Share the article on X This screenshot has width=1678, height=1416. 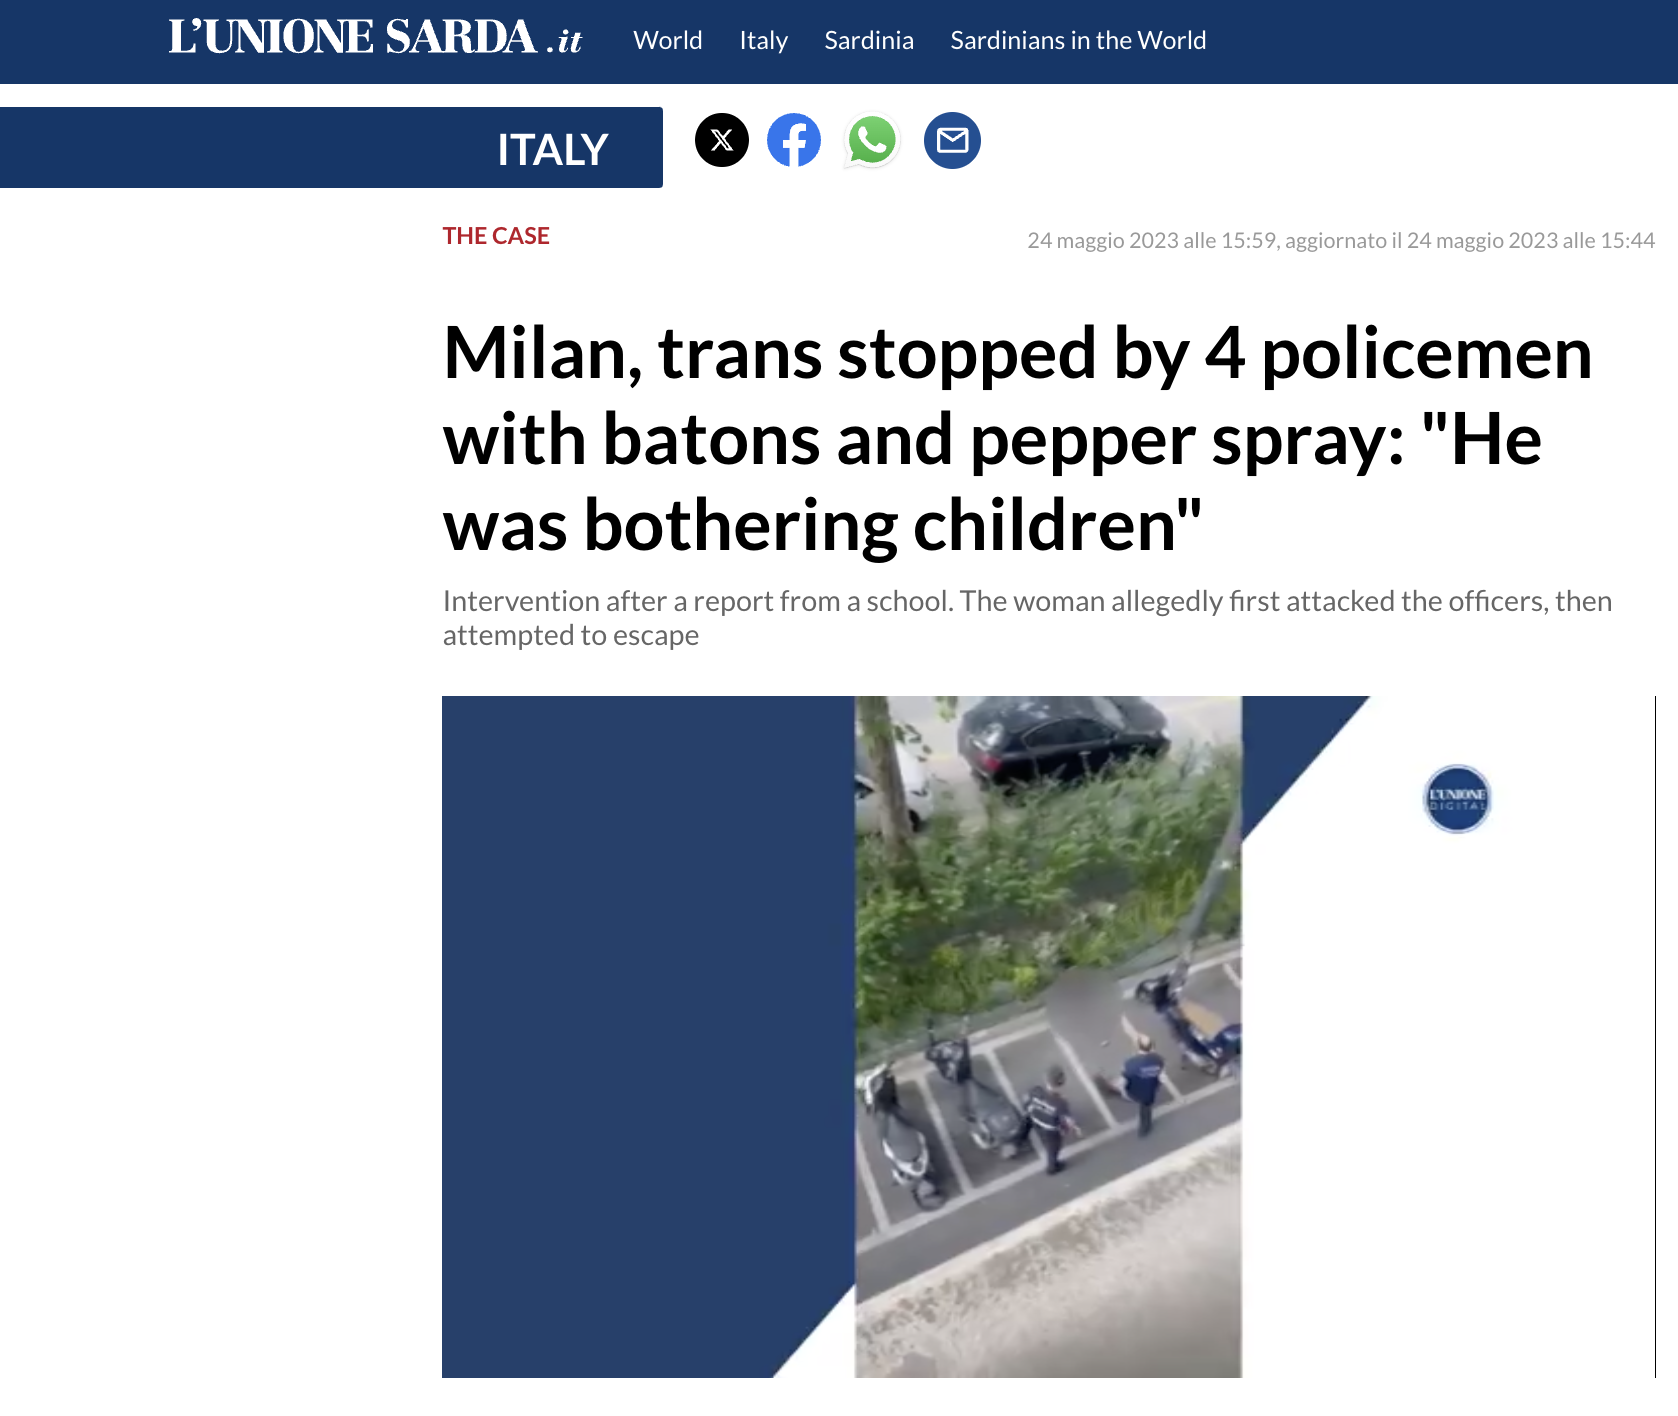click(722, 140)
